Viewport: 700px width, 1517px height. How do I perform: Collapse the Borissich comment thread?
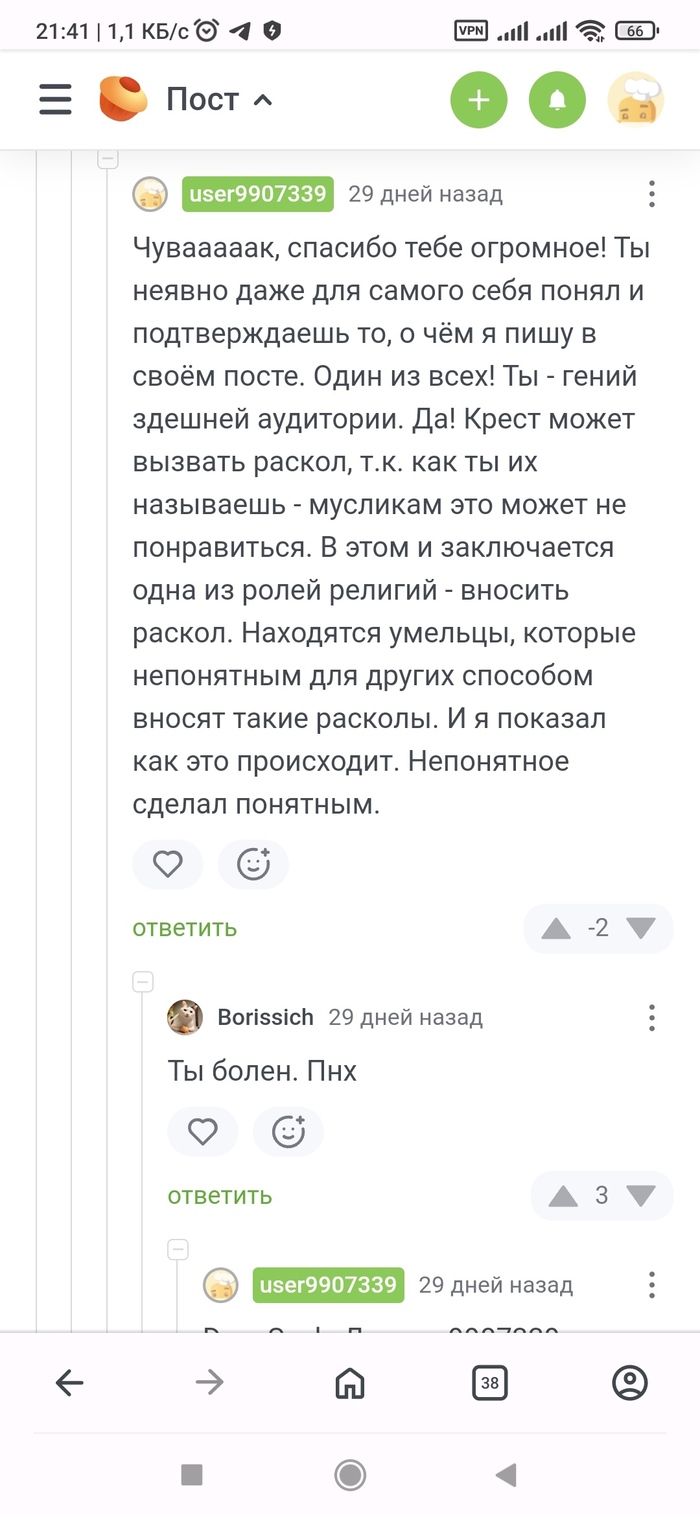coord(143,981)
